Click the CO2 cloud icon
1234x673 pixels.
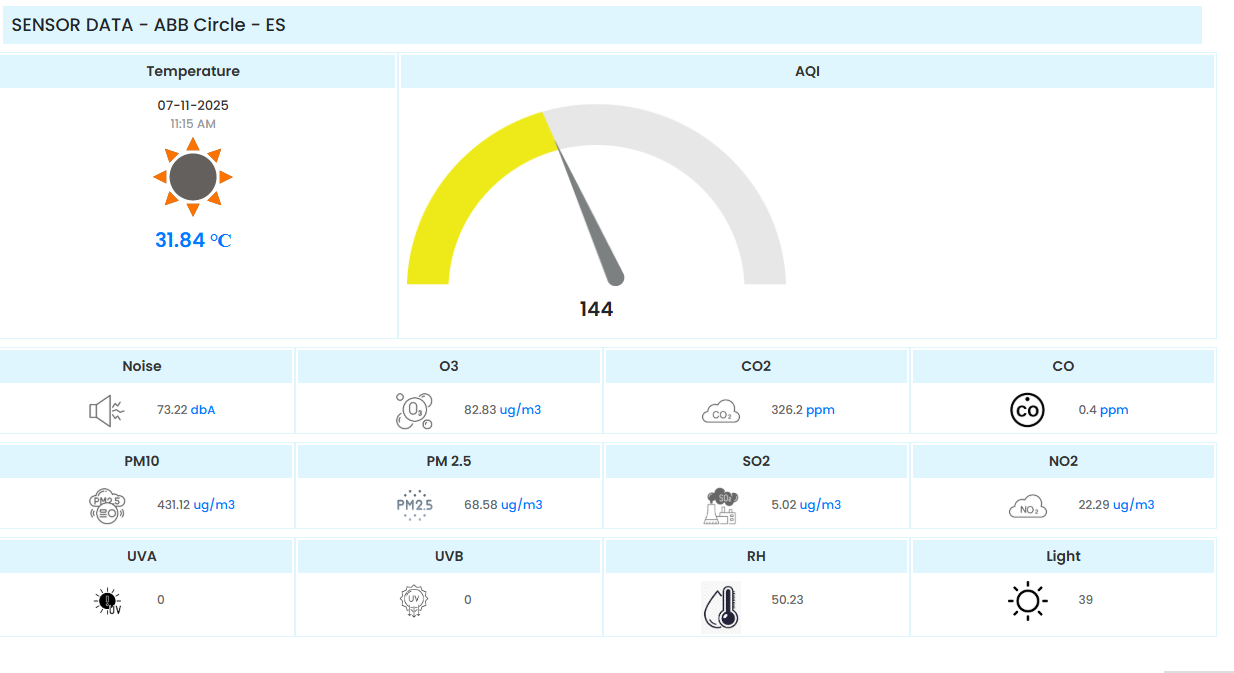[721, 411]
